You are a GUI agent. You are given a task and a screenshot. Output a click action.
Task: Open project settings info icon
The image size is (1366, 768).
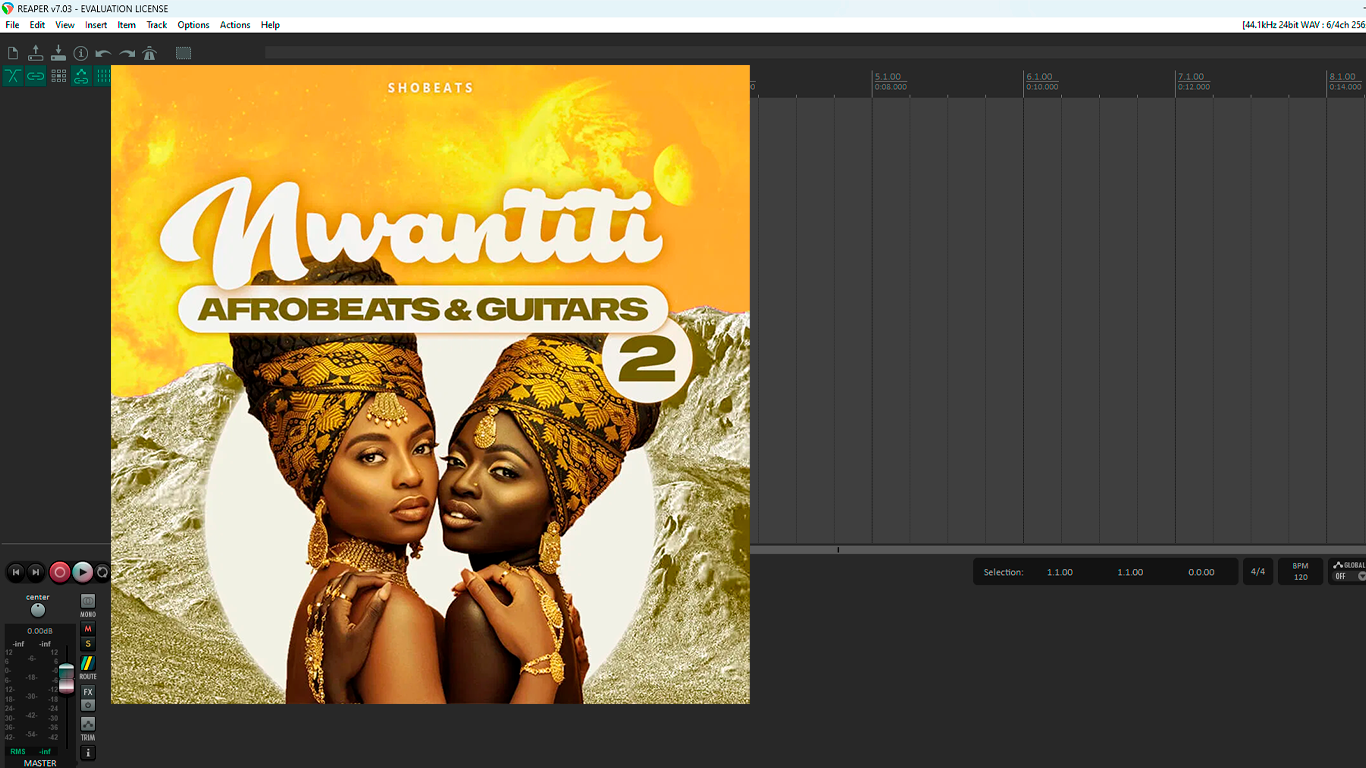coord(81,53)
